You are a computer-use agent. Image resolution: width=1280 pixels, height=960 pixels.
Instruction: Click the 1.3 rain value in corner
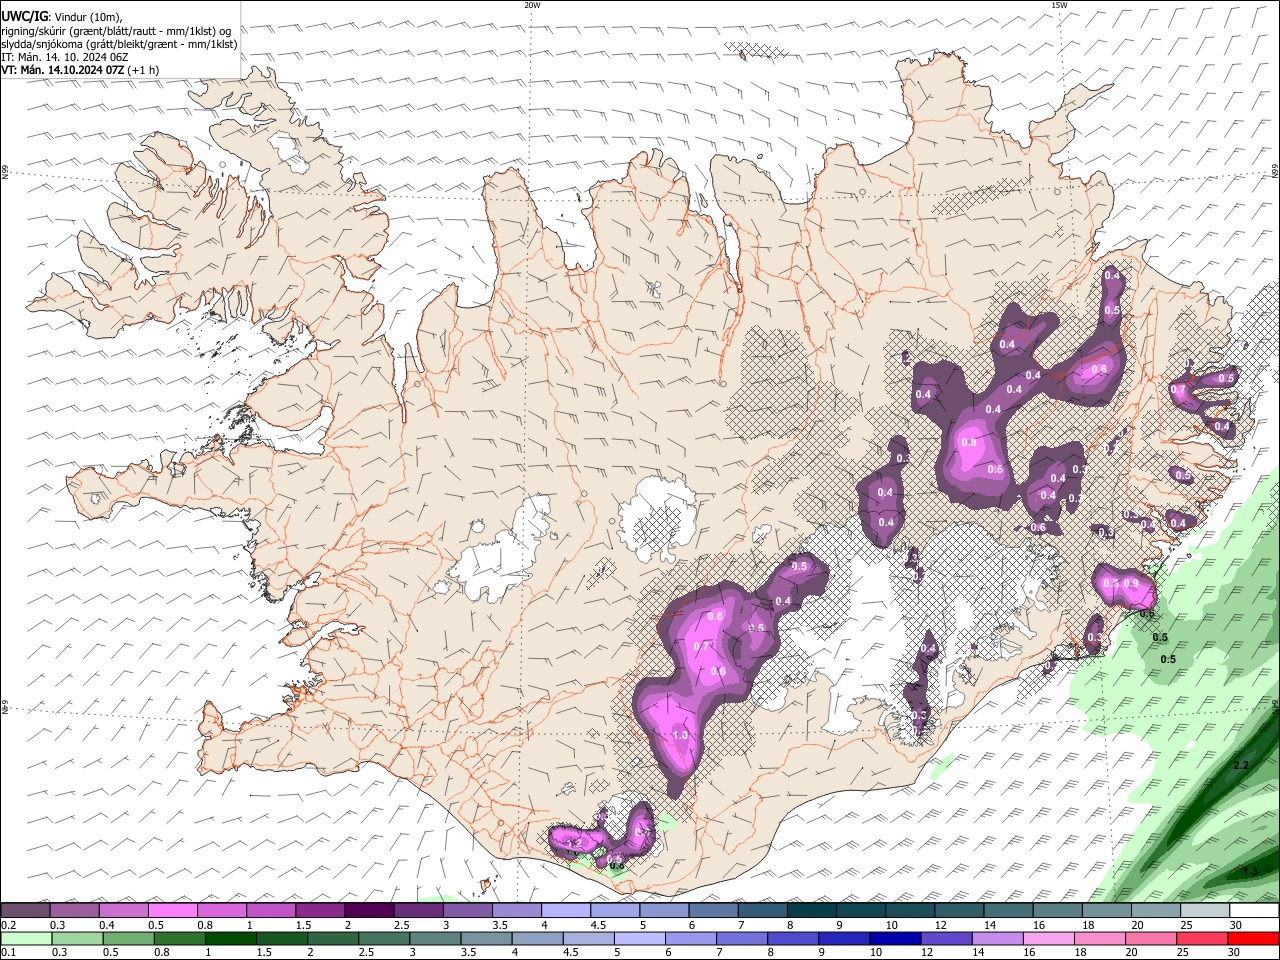tap(1249, 872)
